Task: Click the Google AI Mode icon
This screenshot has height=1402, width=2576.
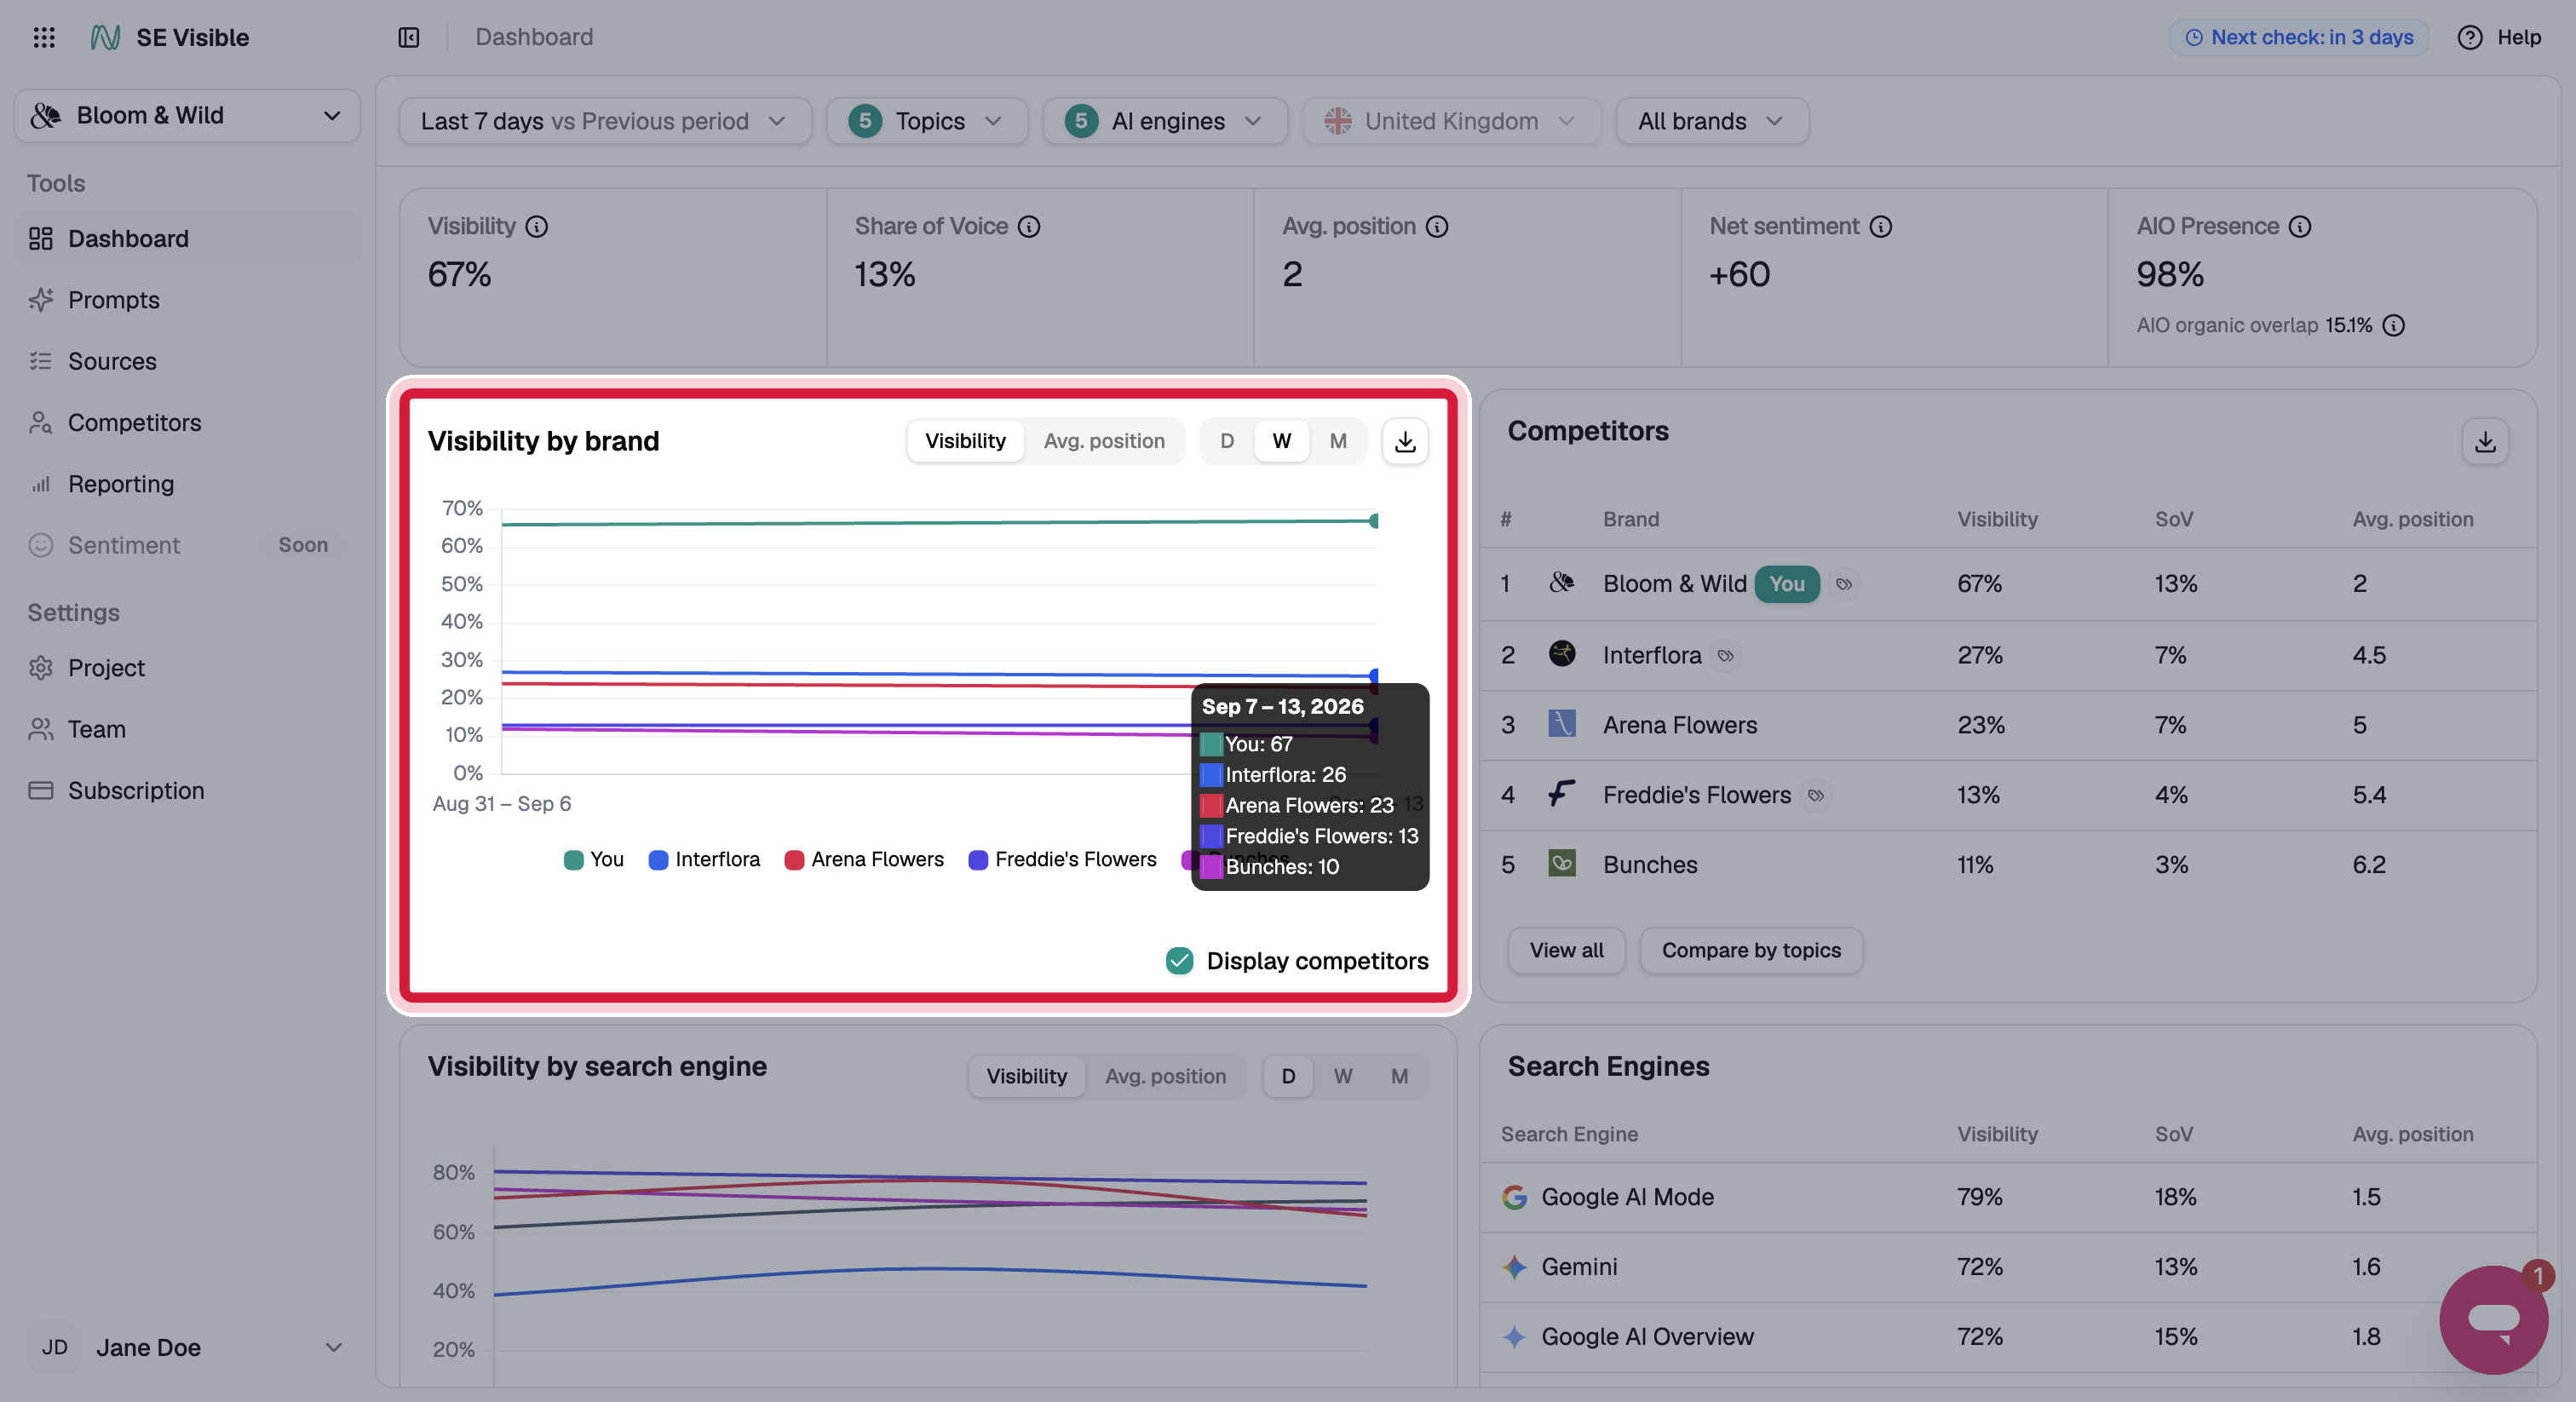Action: coord(1514,1197)
